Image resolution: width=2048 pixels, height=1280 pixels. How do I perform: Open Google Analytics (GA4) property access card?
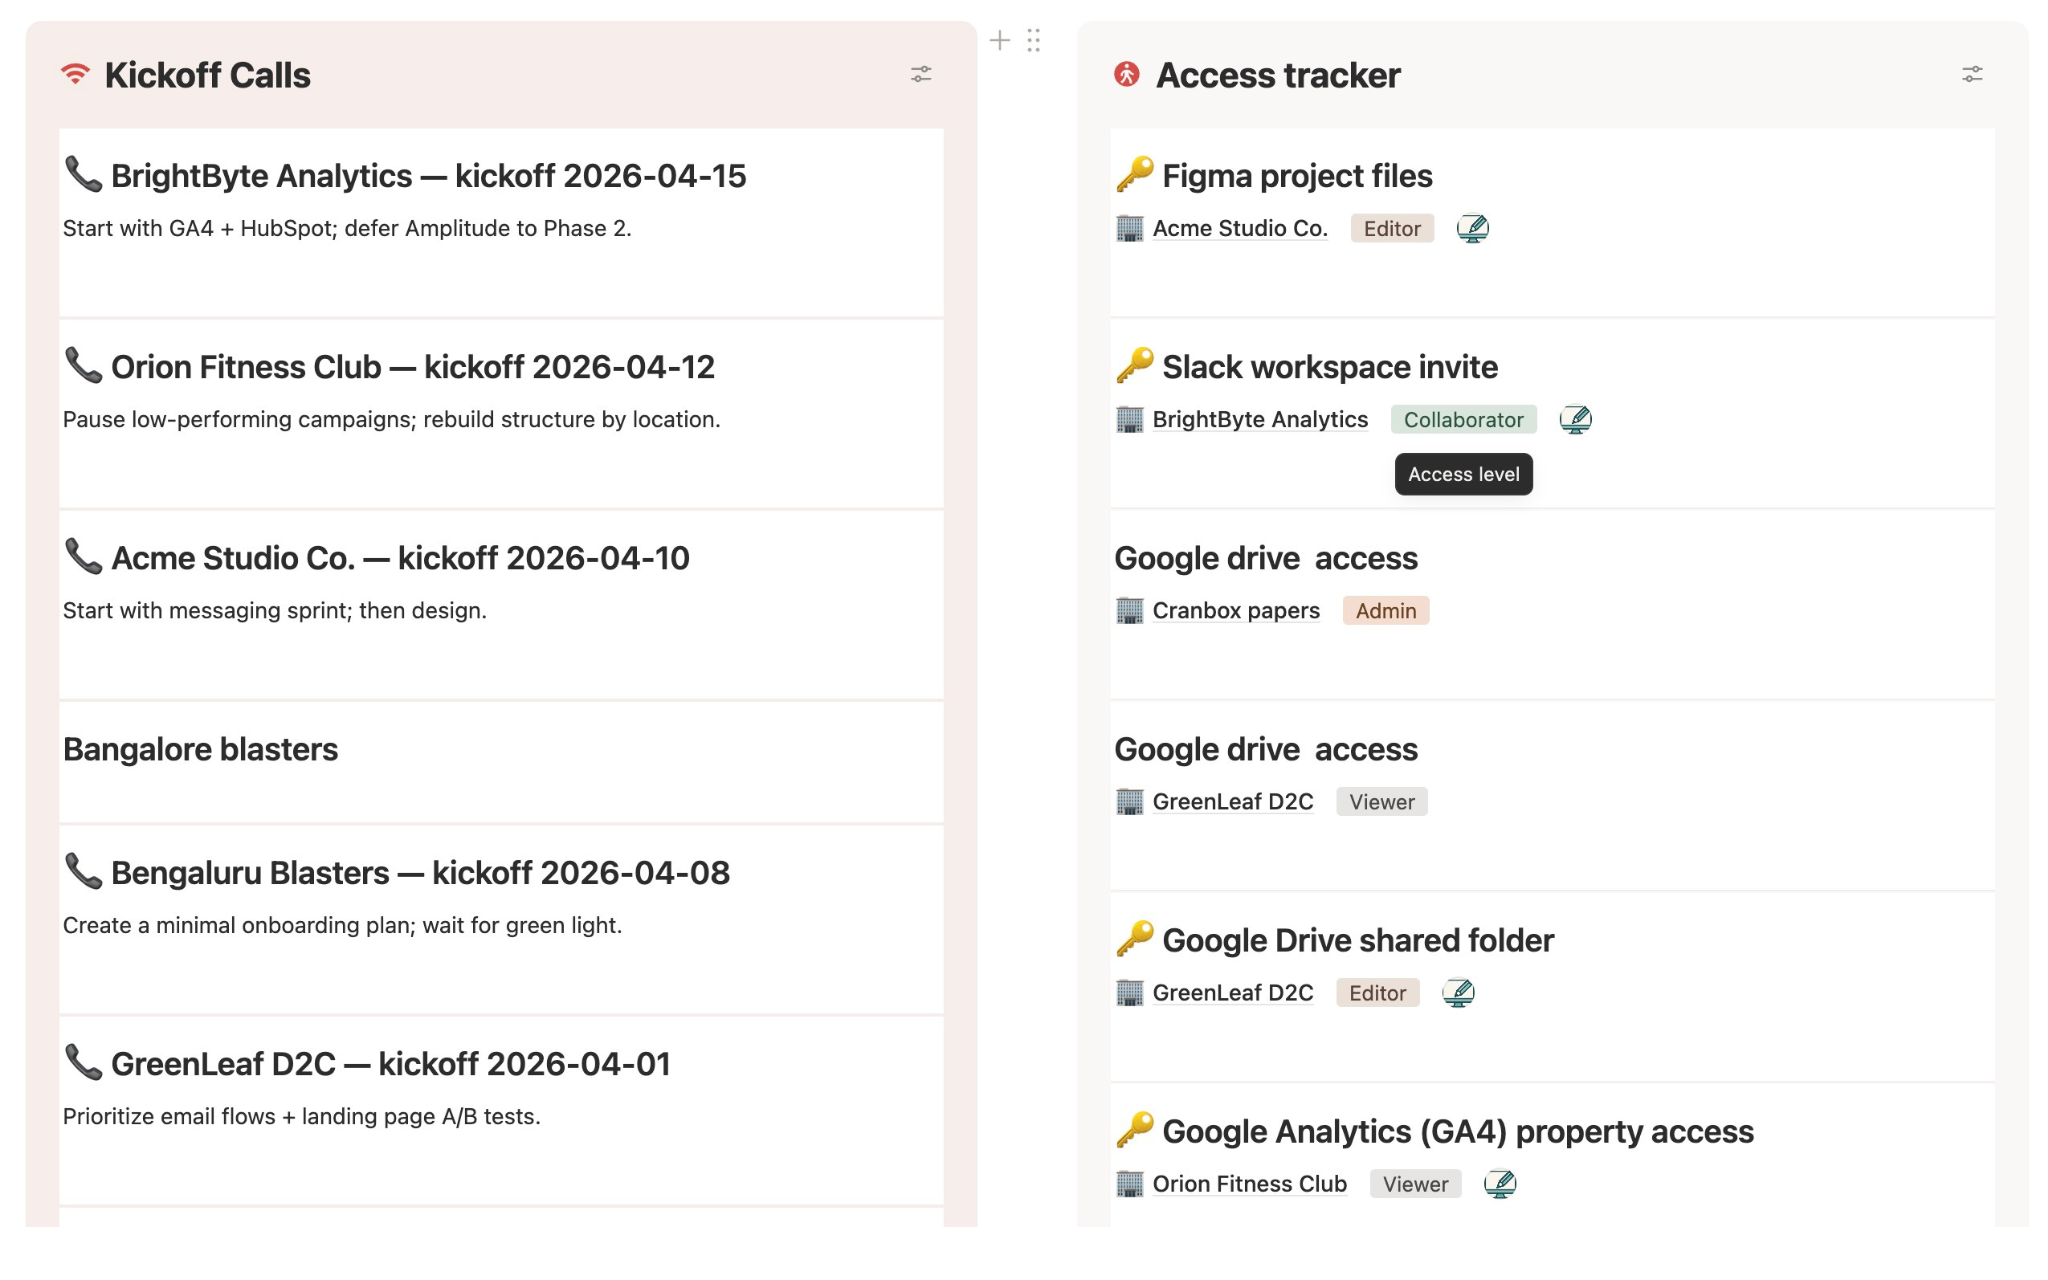(x=1458, y=1131)
